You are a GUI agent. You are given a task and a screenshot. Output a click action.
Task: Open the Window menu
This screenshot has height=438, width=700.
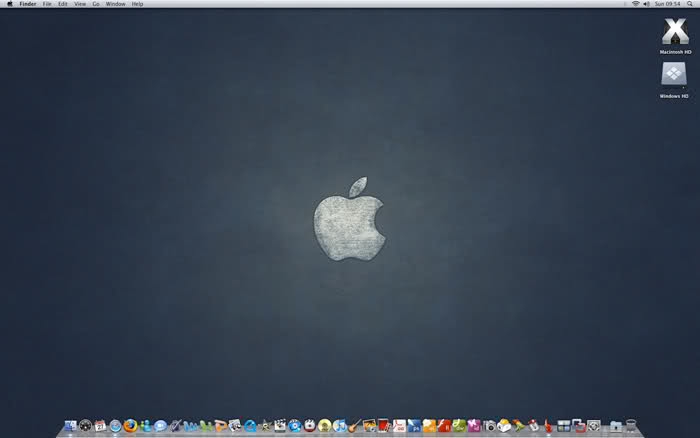point(115,4)
